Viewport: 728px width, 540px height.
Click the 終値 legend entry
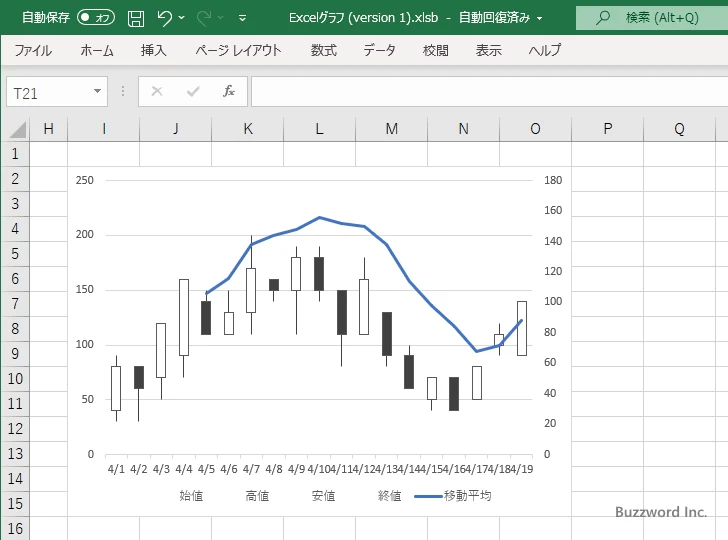[x=390, y=496]
